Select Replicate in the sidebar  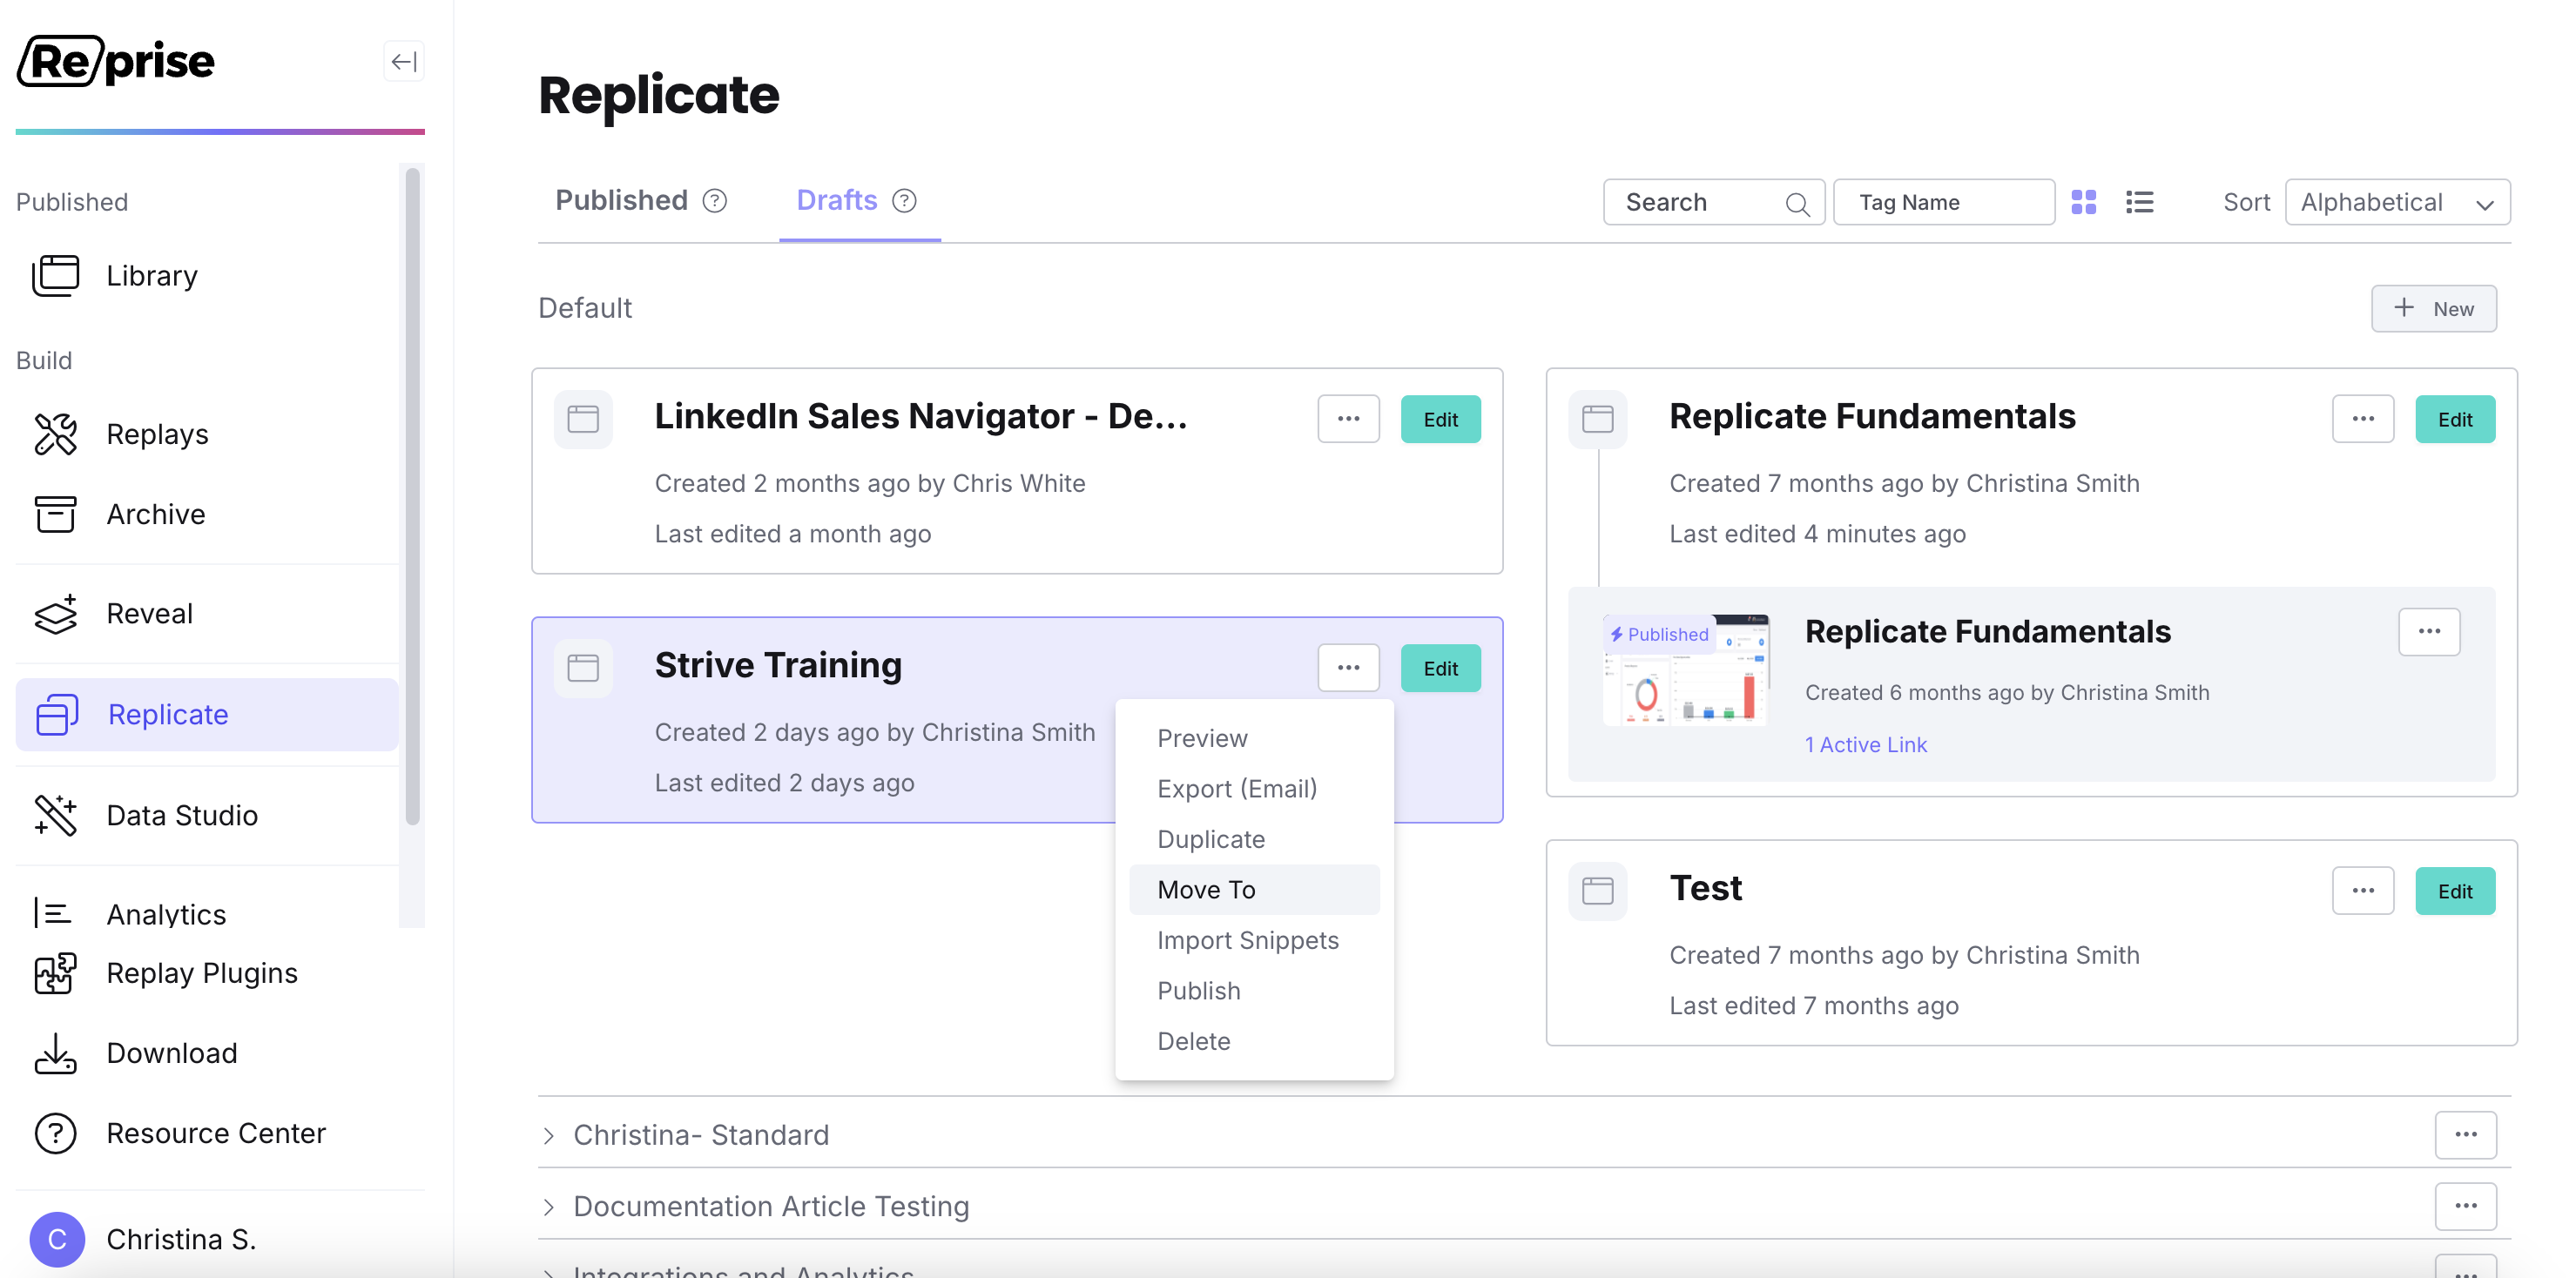click(207, 714)
